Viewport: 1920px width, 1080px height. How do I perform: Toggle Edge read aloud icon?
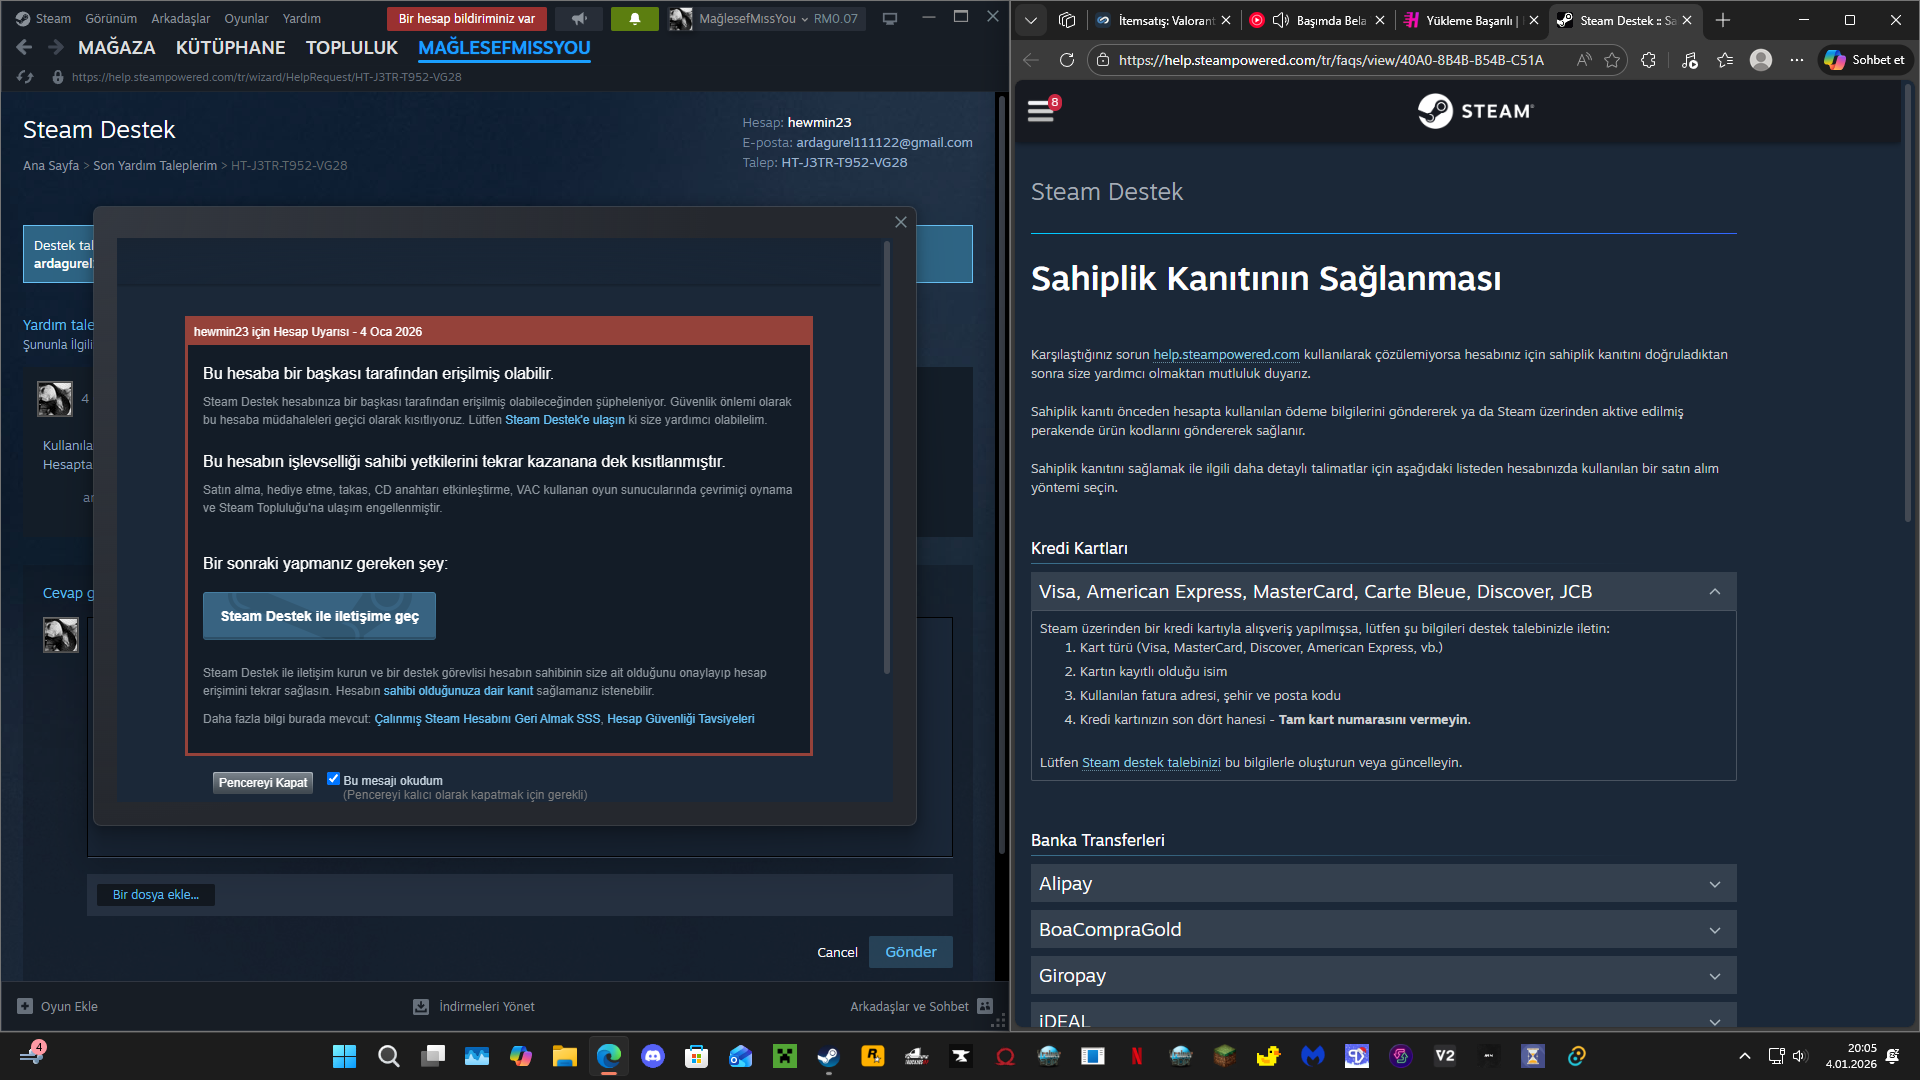click(1584, 60)
